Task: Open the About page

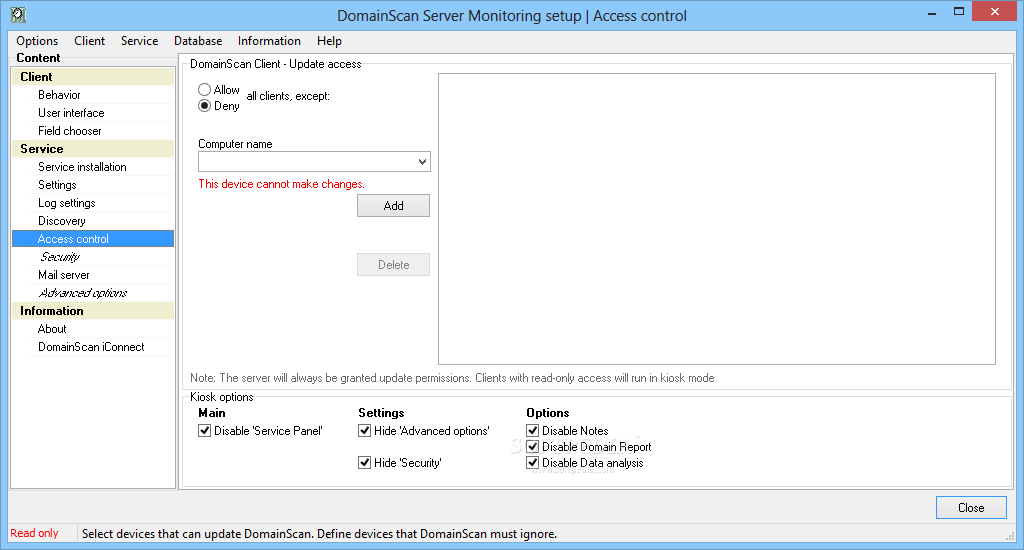Action: click(52, 329)
